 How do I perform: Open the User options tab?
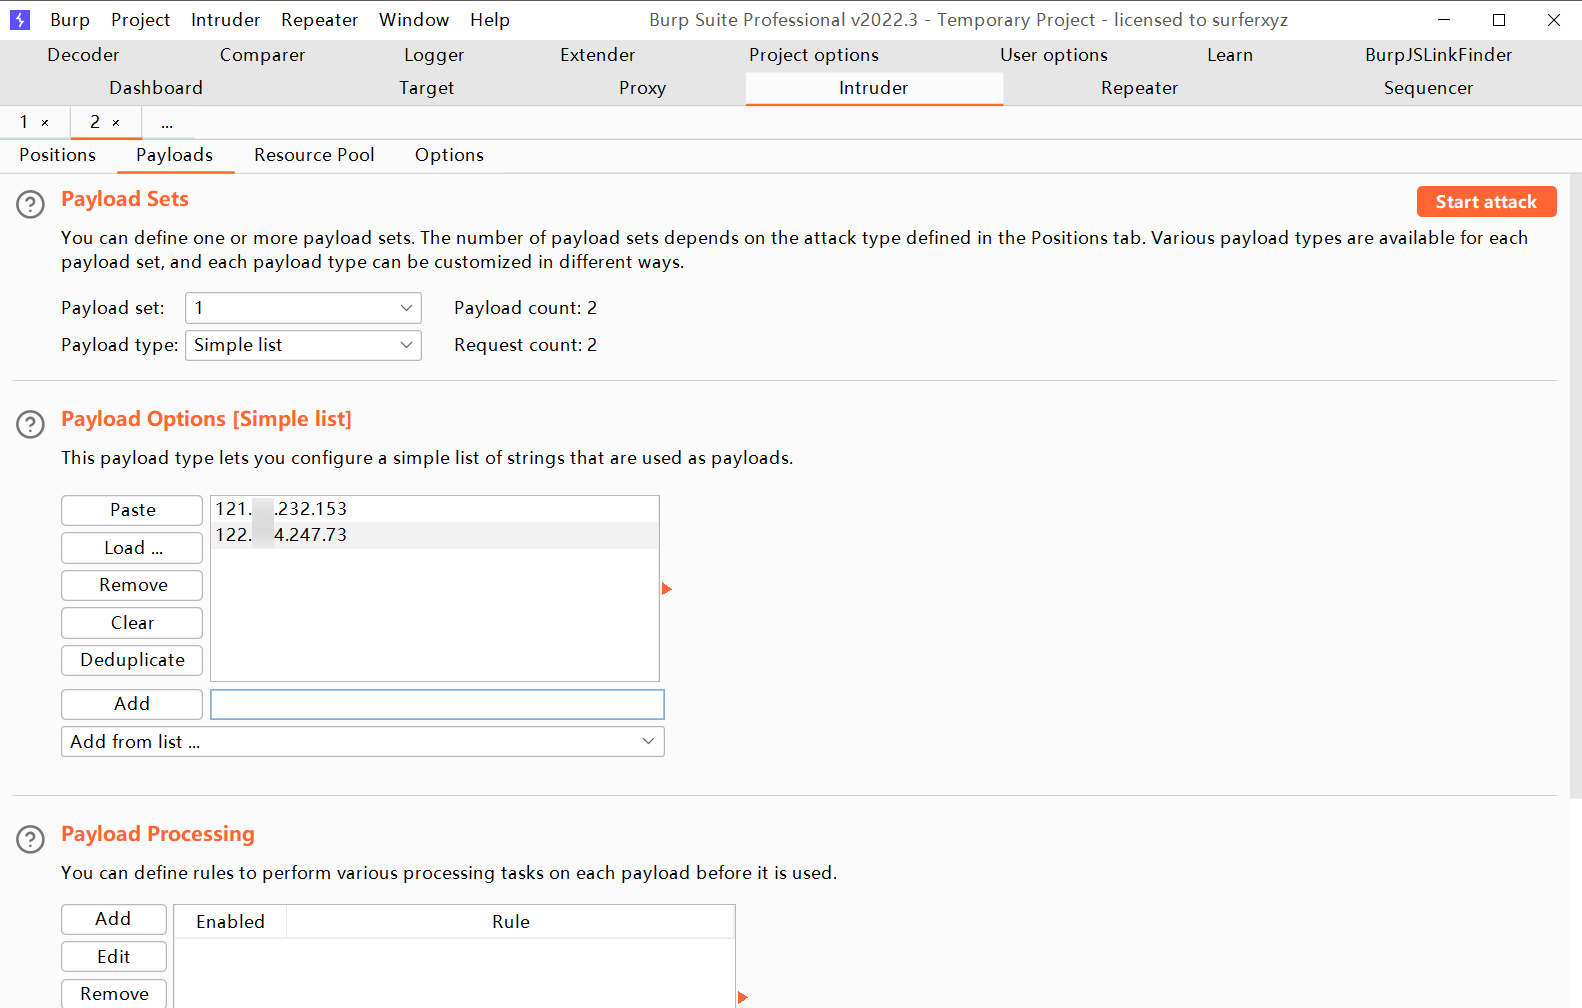click(1054, 55)
